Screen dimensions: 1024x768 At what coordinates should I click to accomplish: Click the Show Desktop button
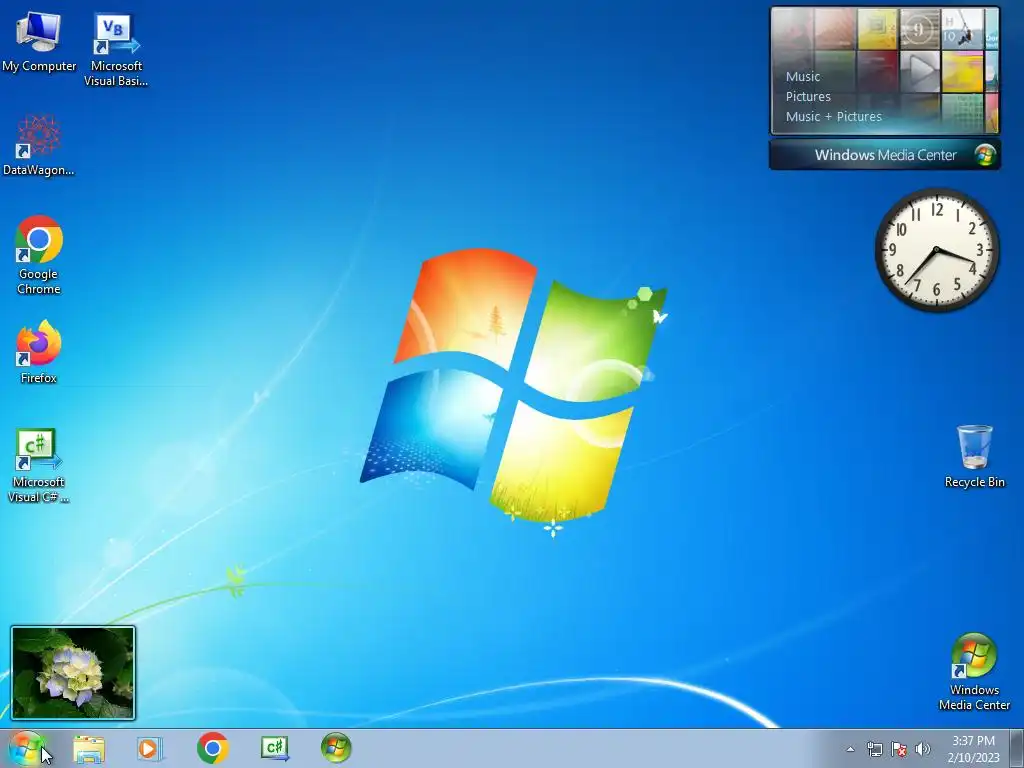click(x=1017, y=748)
